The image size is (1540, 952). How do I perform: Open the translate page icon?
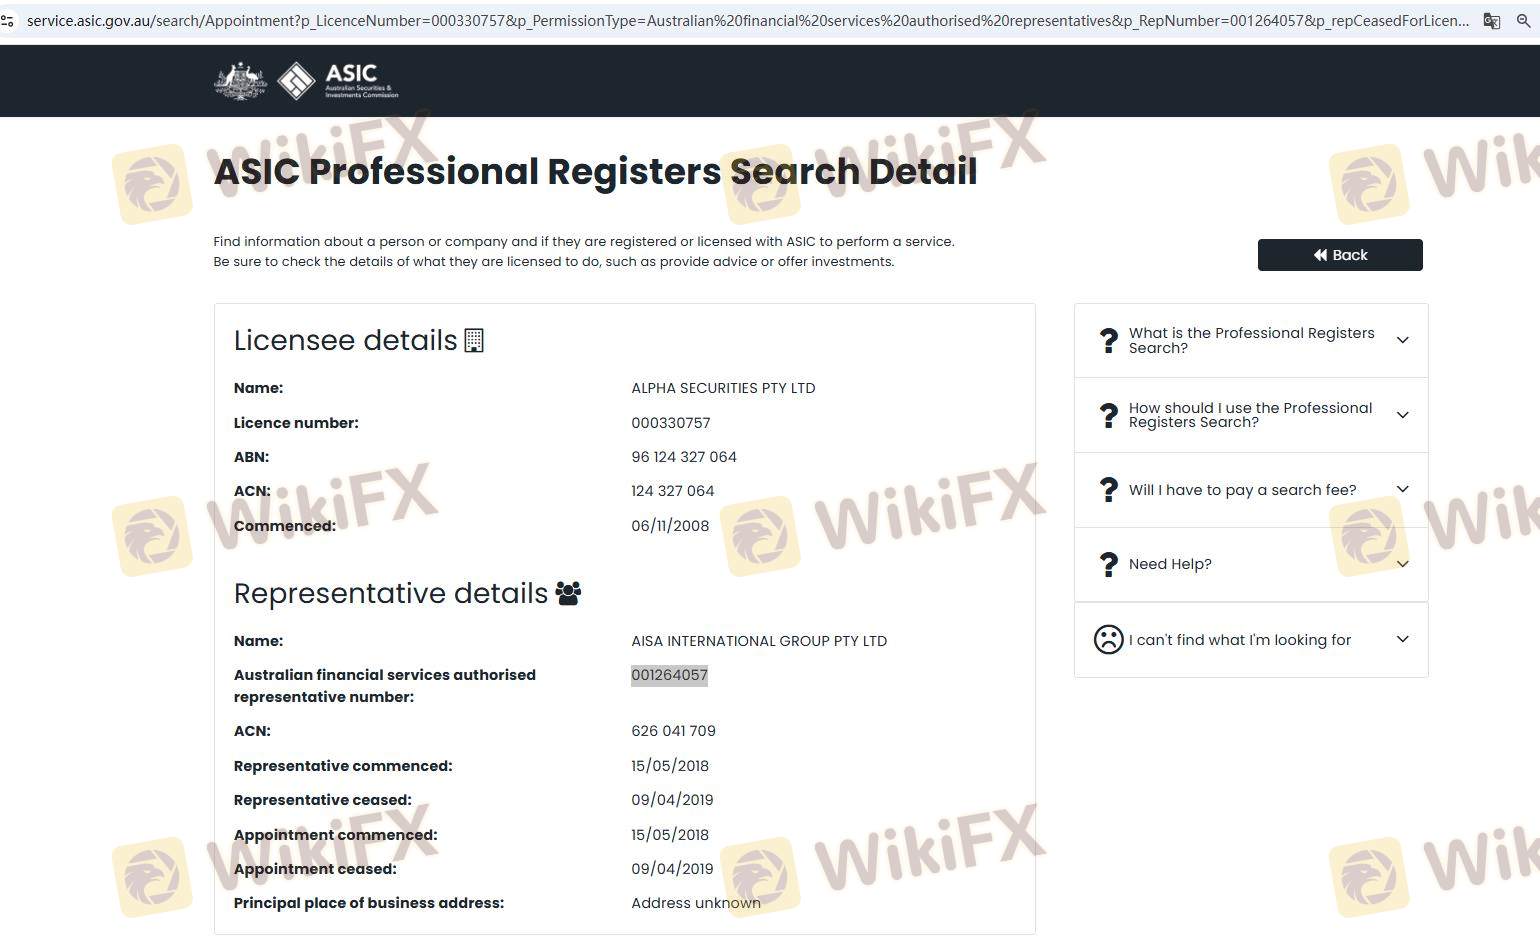[1491, 20]
